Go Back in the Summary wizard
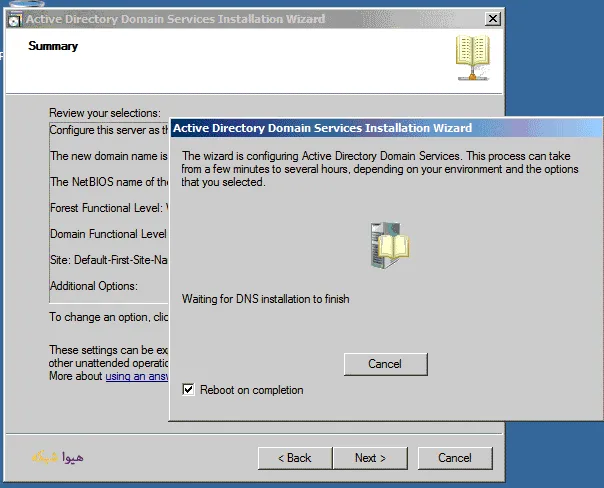Screen dimensions: 604x488 point(295,458)
